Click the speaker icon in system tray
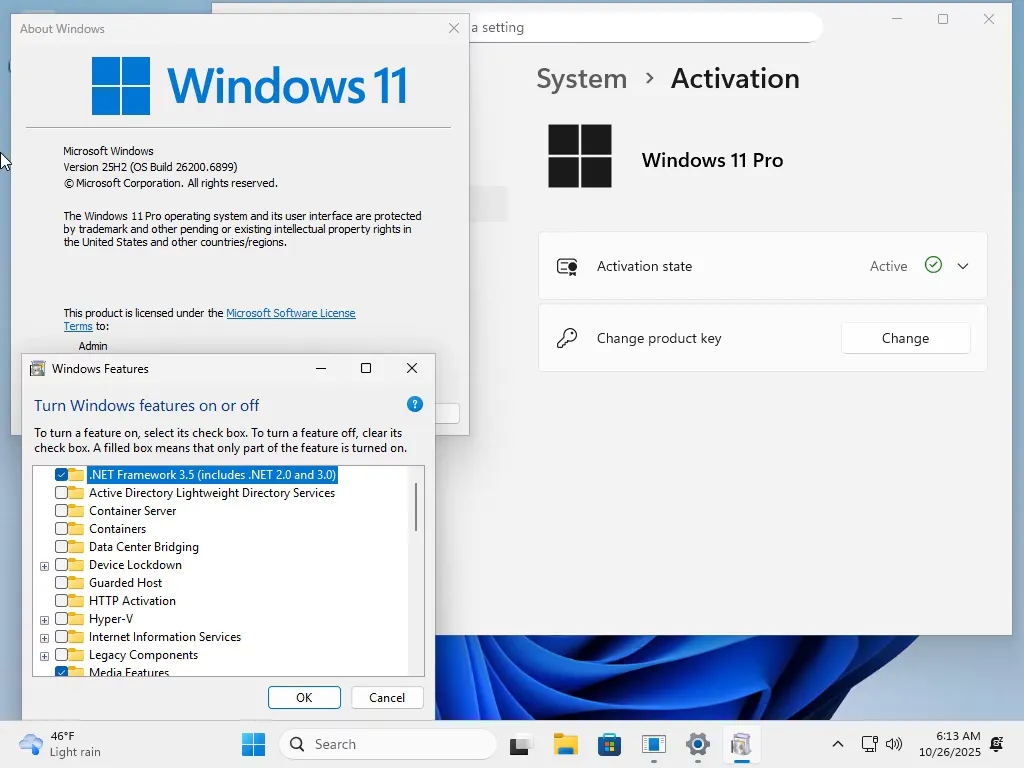1024x768 pixels. pyautogui.click(x=893, y=744)
